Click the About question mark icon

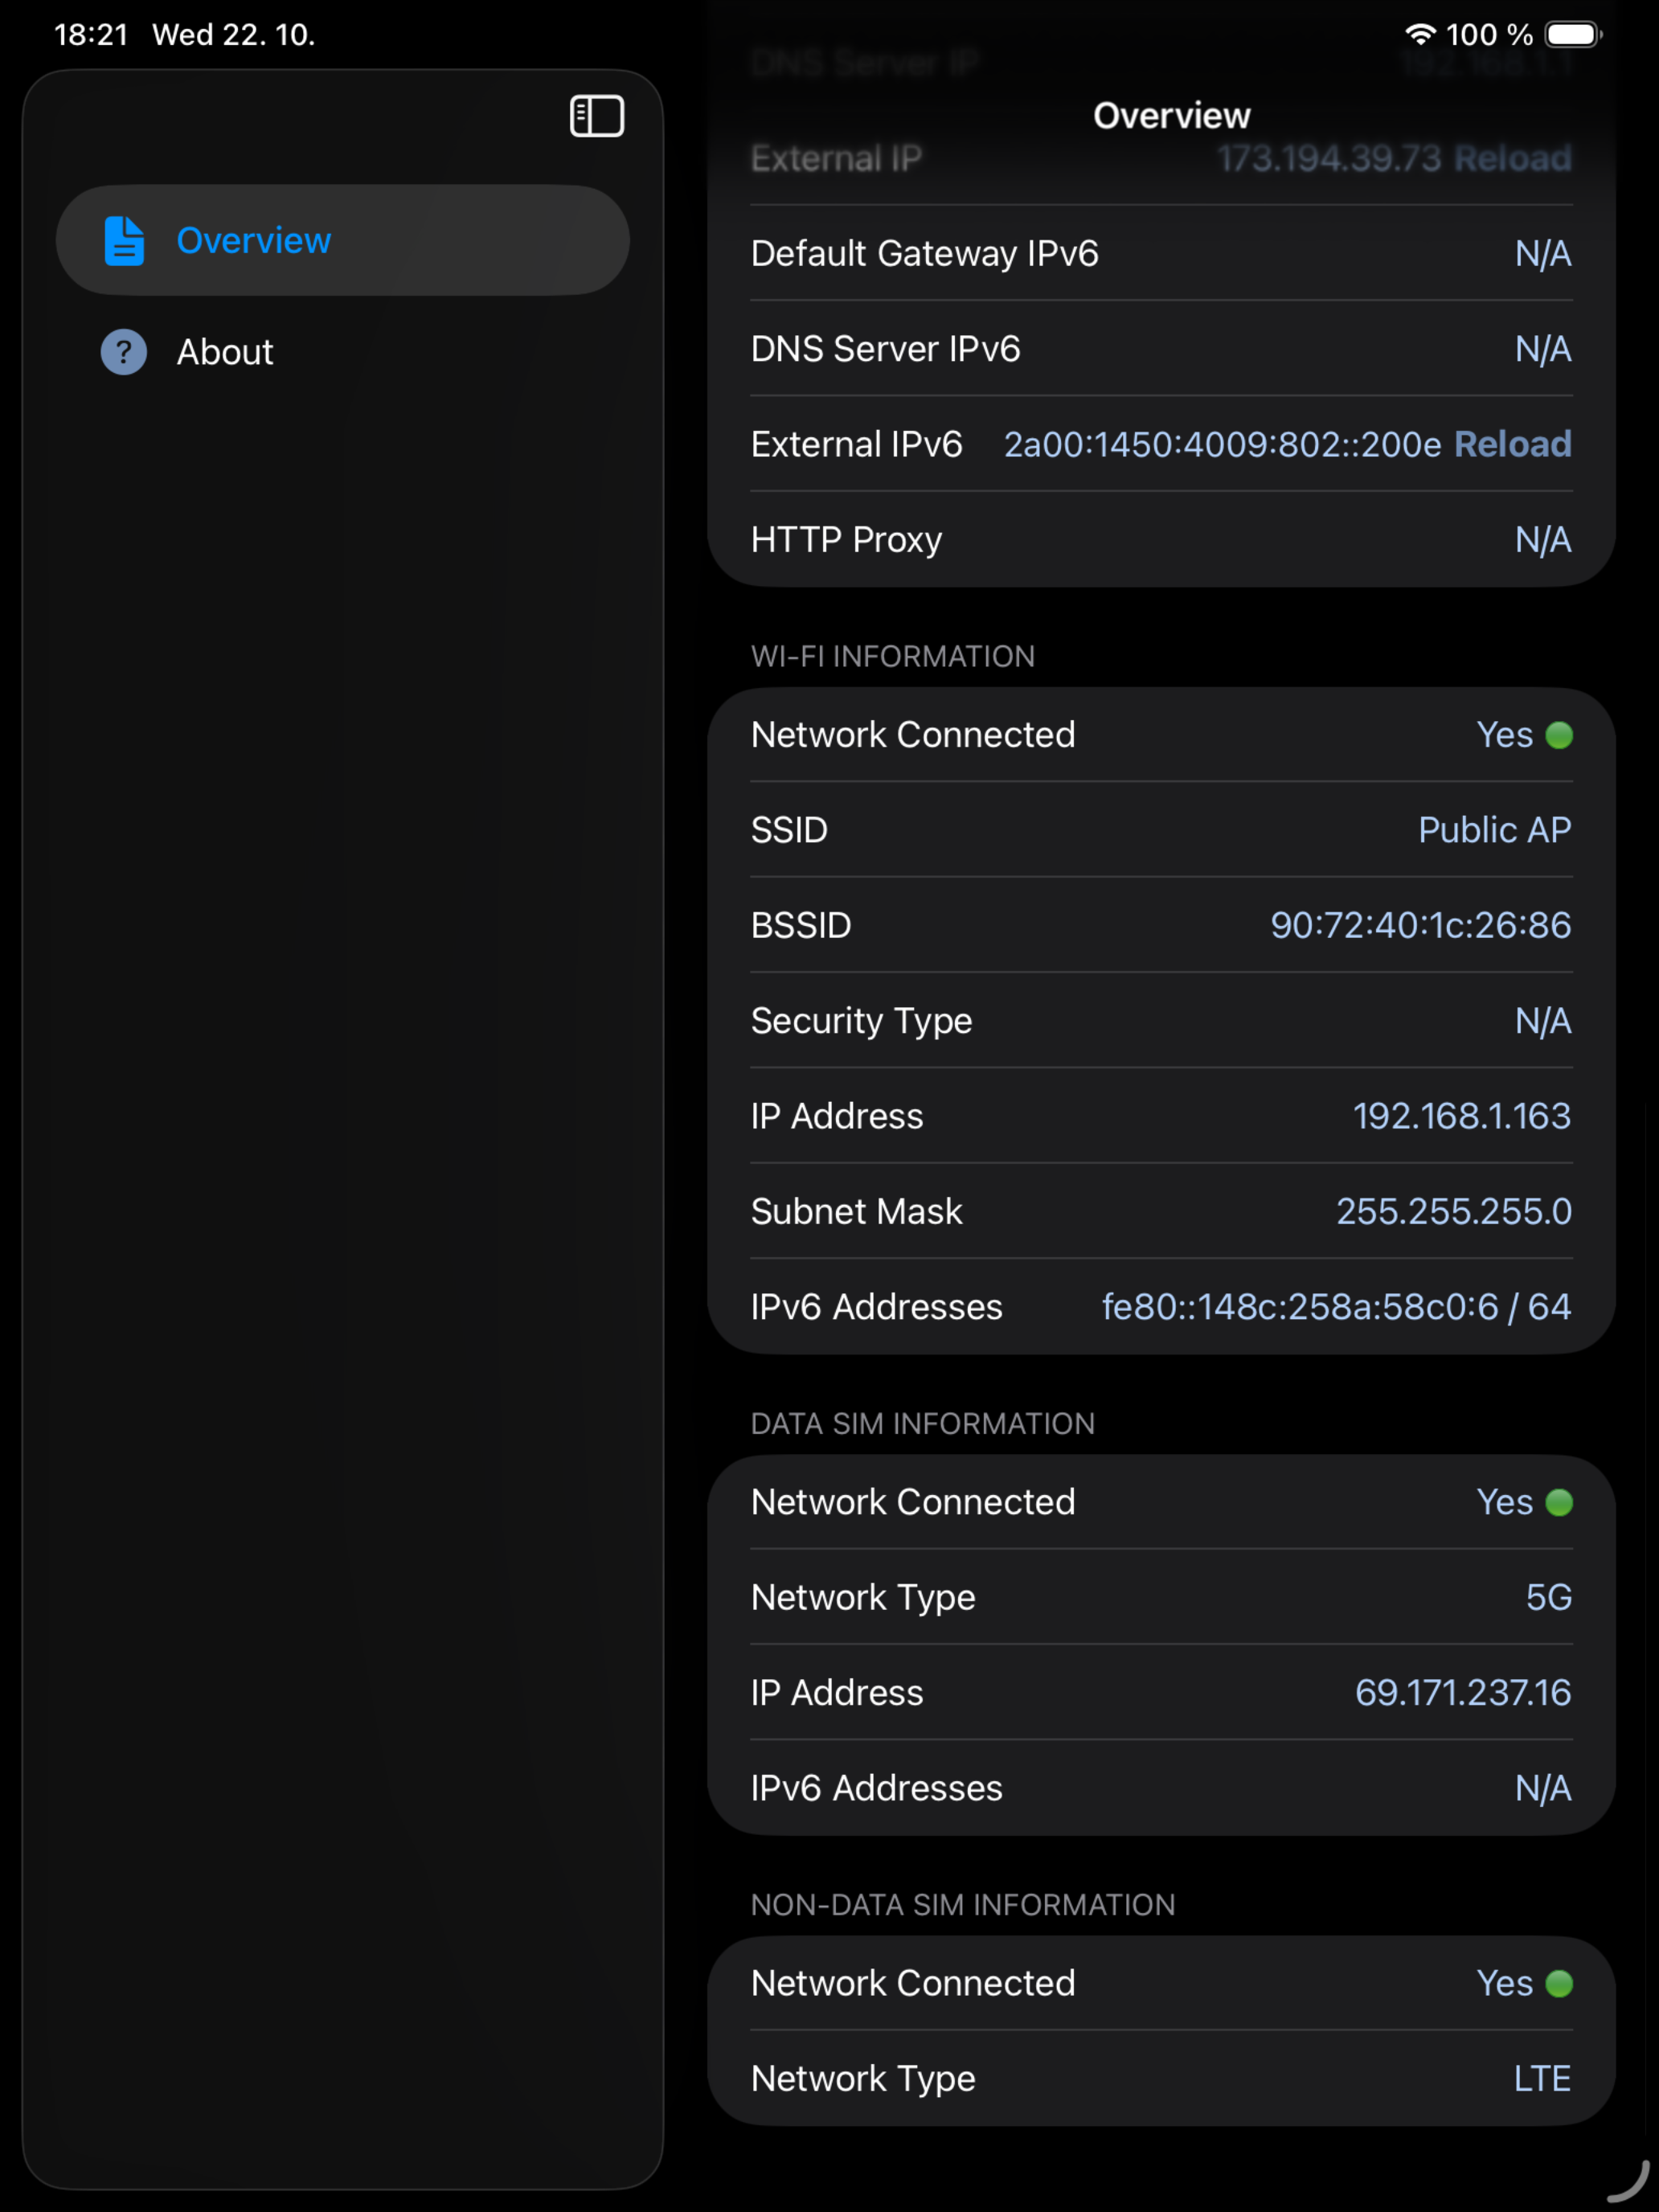pos(124,352)
